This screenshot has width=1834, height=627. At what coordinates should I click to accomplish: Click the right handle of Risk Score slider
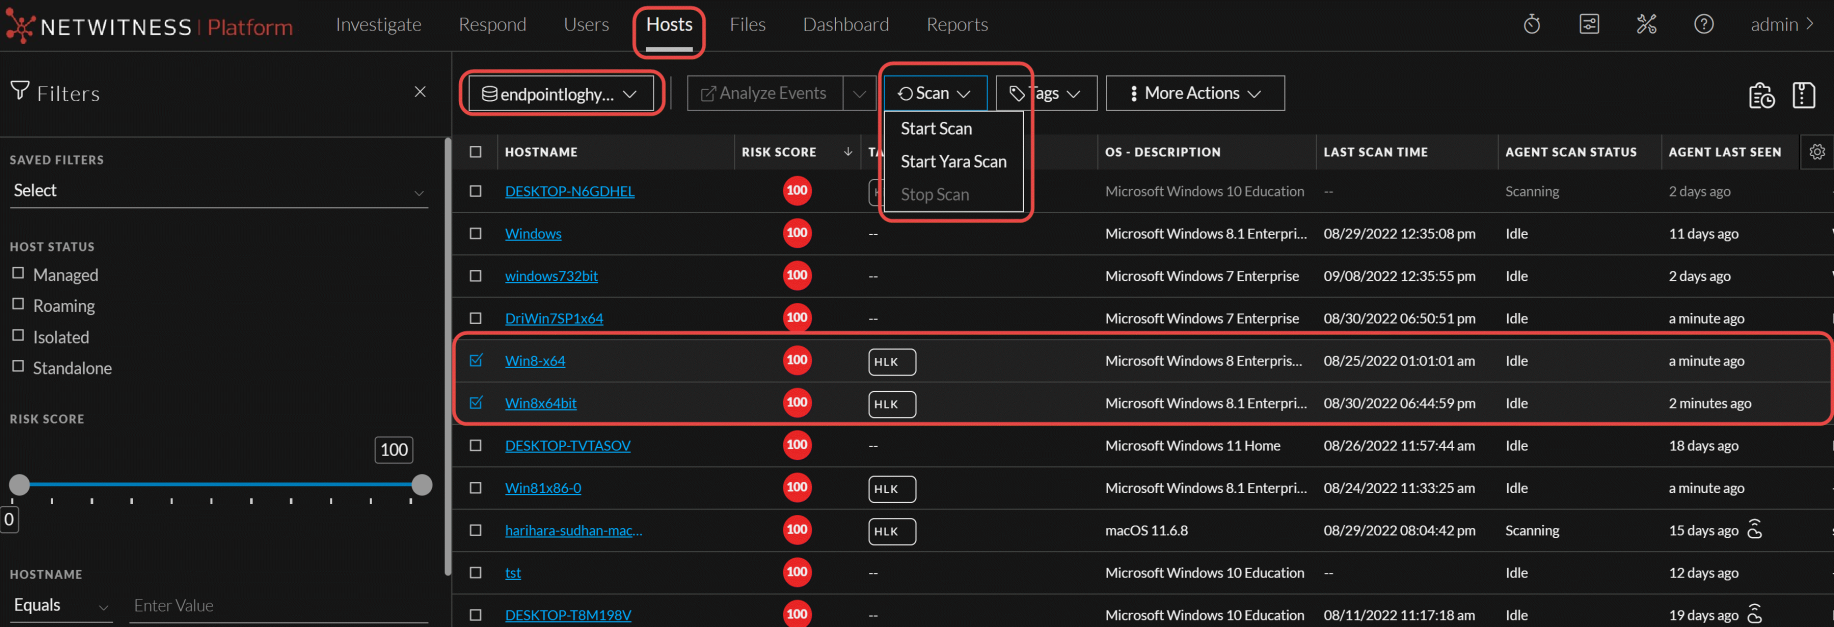click(x=422, y=485)
